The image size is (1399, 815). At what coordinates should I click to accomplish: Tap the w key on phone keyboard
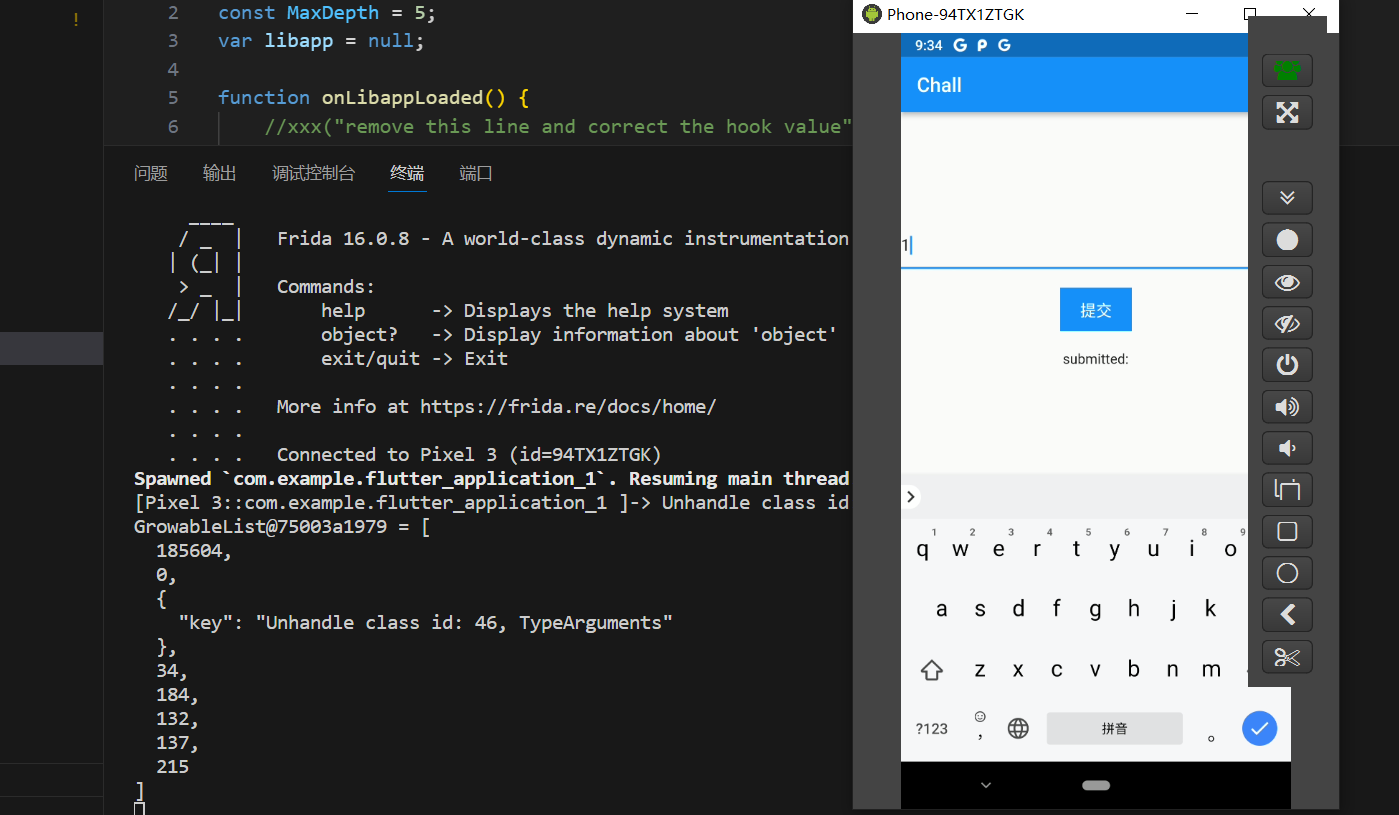961,549
